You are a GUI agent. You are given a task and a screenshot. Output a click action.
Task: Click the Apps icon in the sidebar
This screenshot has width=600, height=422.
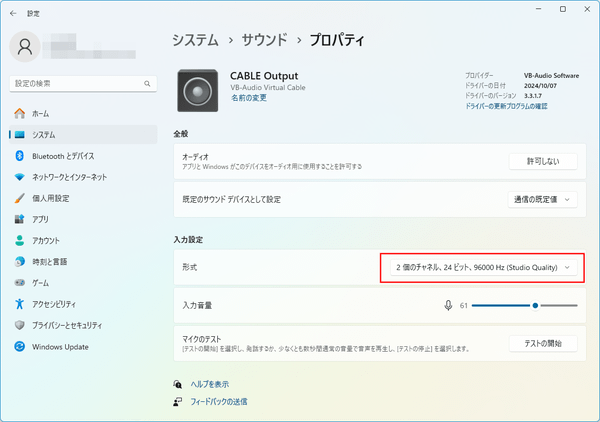pyautogui.click(x=20, y=219)
